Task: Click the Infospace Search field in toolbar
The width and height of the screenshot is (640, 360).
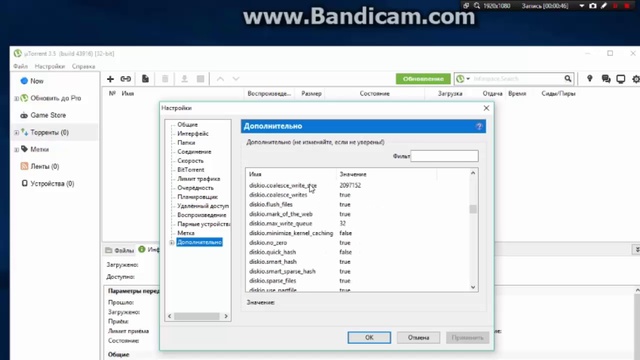Action: coord(517,78)
